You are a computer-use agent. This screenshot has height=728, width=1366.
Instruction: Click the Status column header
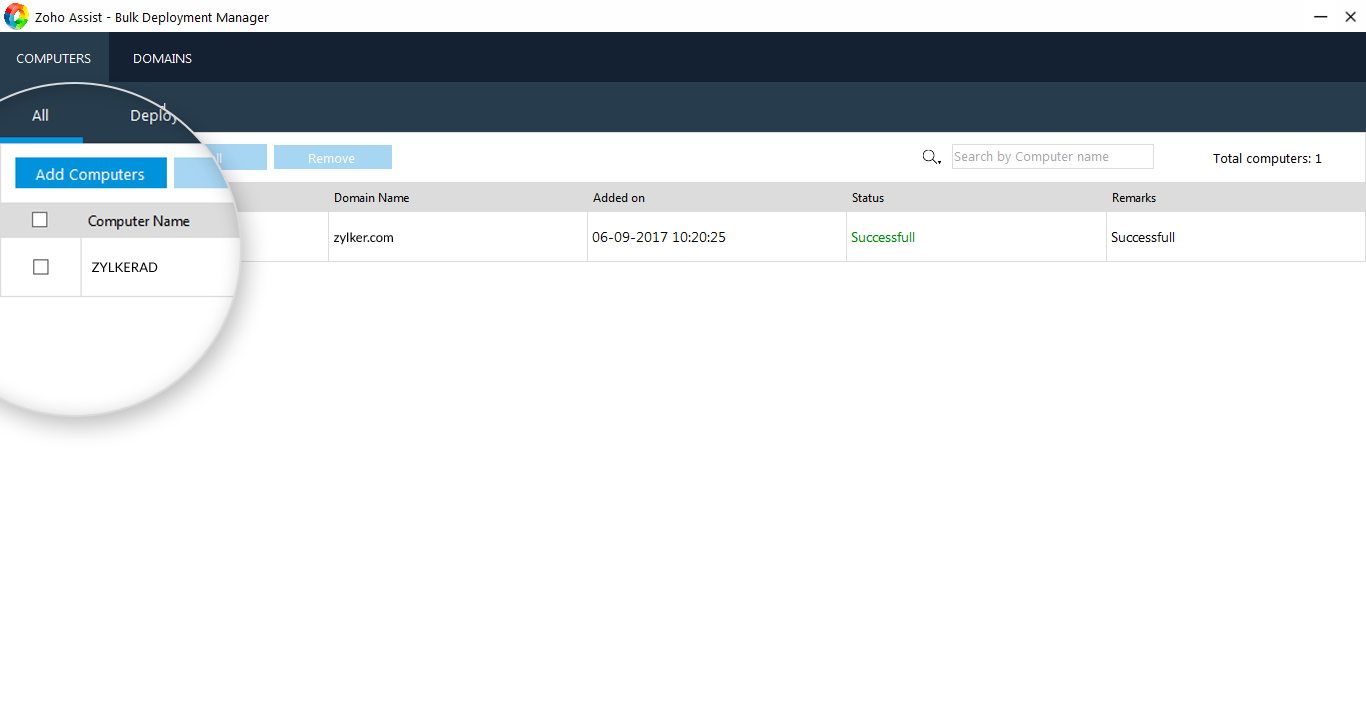(x=867, y=198)
